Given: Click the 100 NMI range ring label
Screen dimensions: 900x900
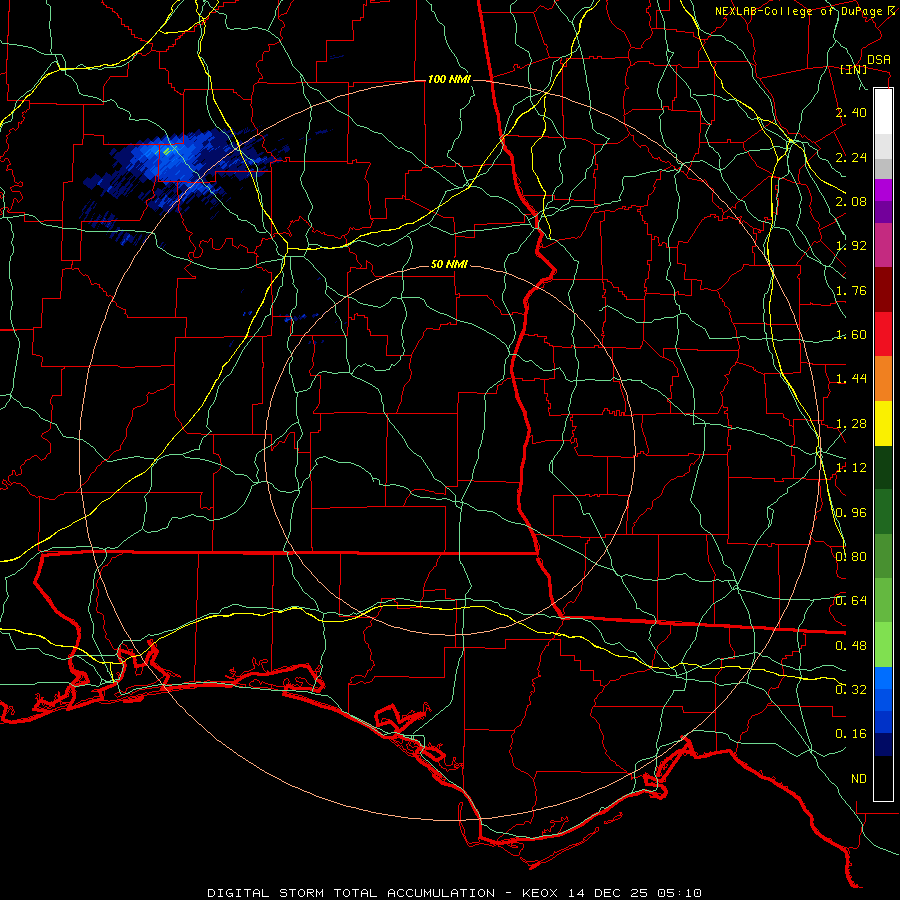Looking at the screenshot, I should point(449,79).
